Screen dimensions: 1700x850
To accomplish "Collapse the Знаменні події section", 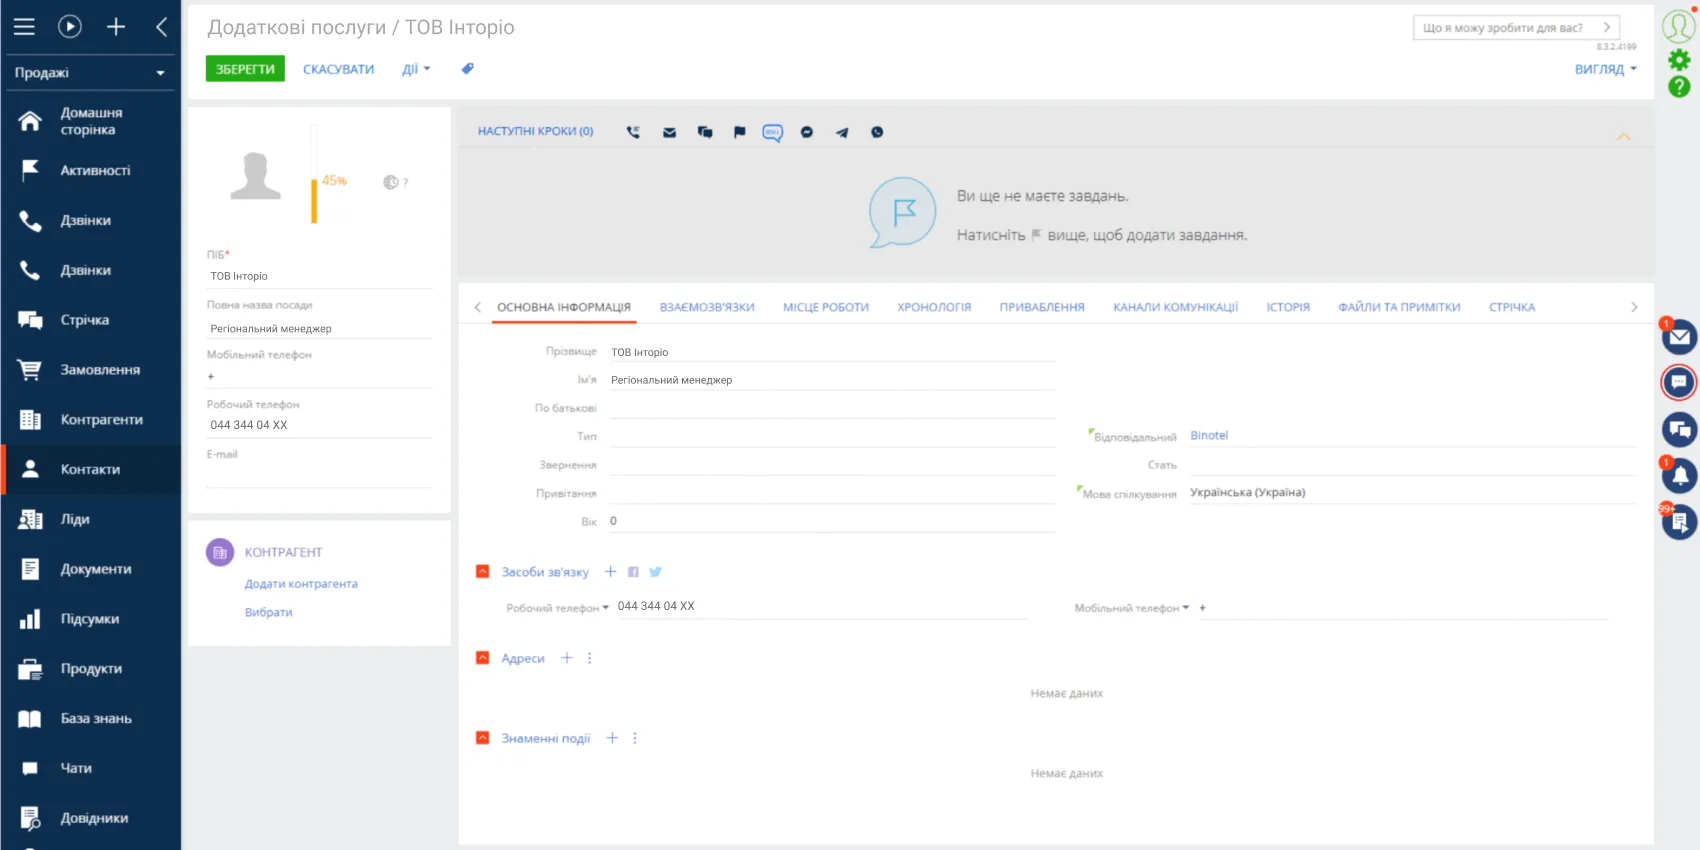I will point(483,738).
